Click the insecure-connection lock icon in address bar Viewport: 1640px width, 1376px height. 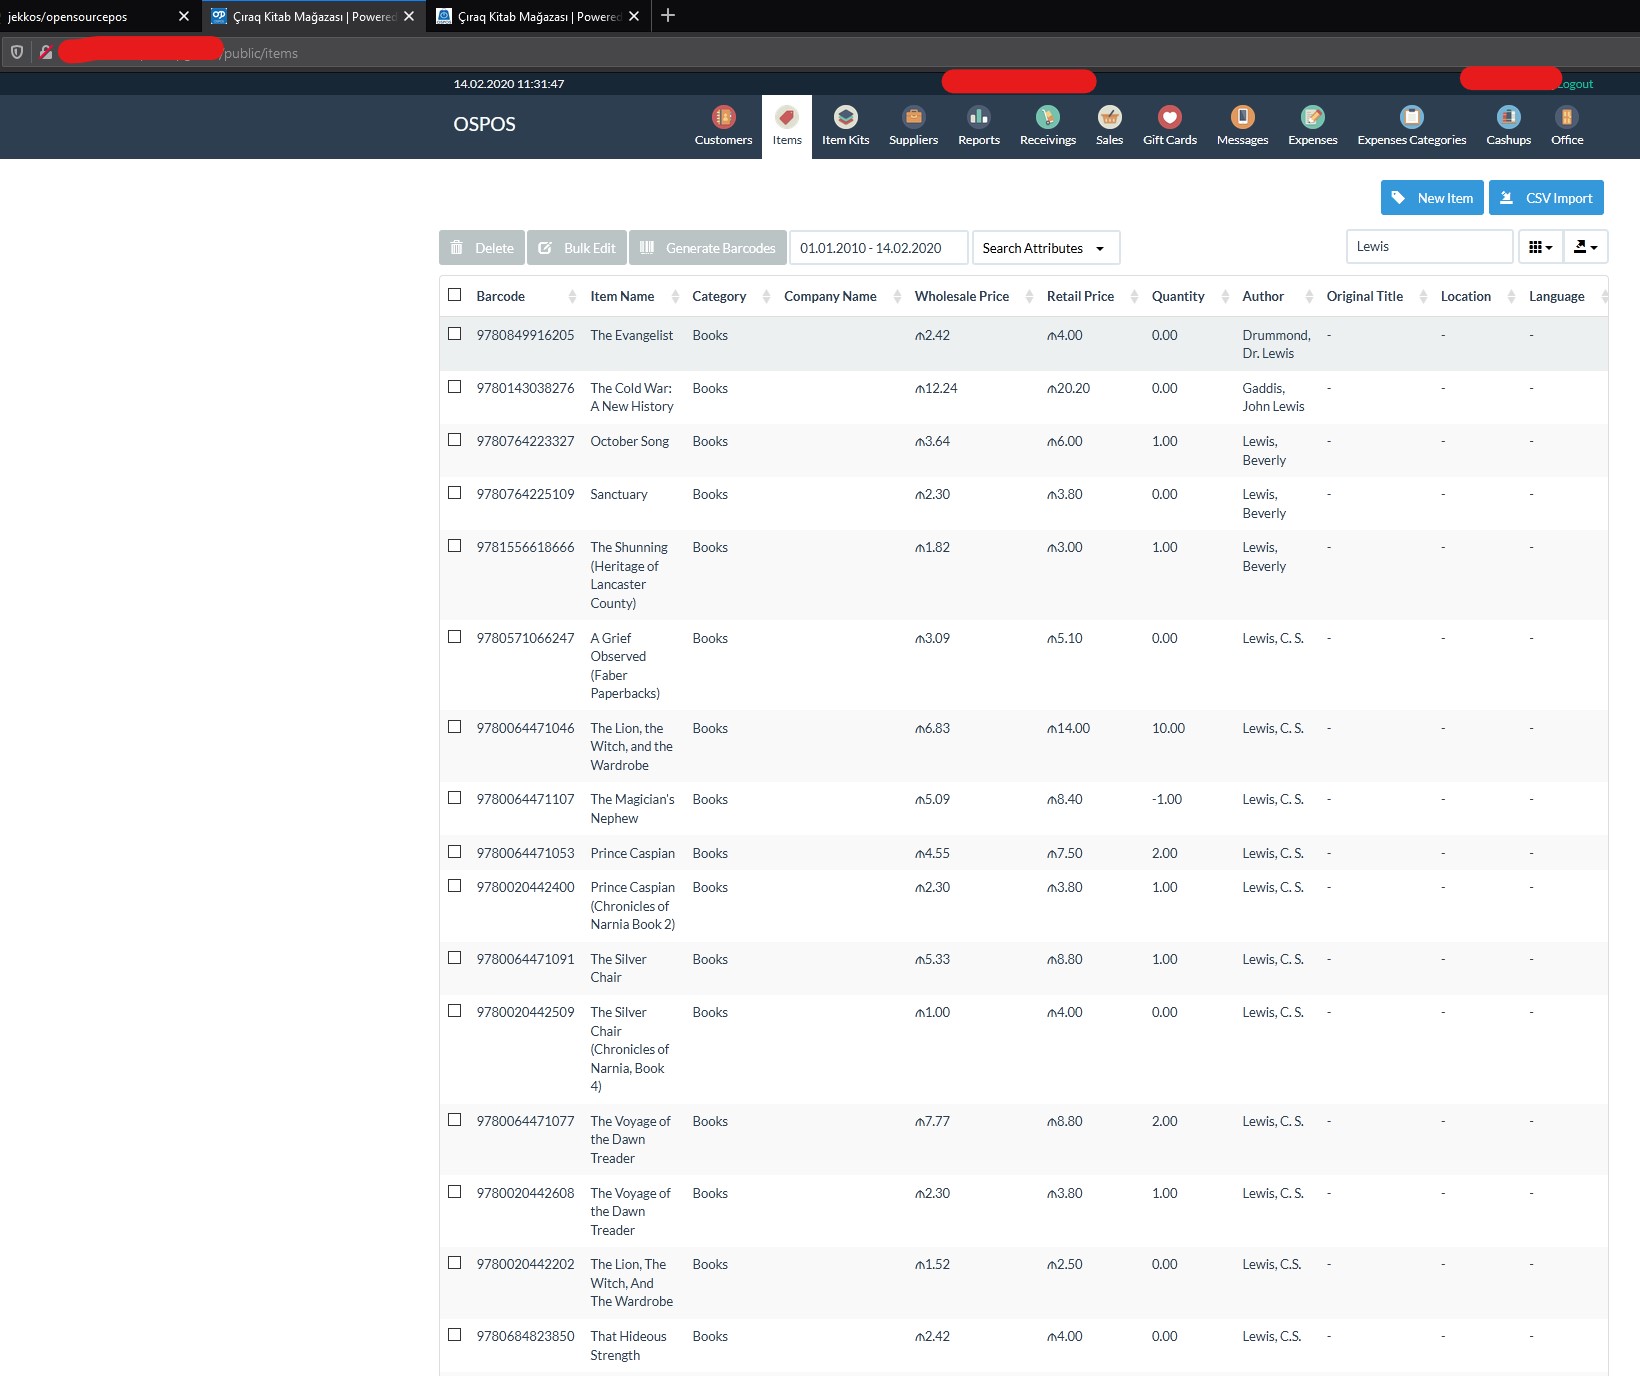coord(45,52)
